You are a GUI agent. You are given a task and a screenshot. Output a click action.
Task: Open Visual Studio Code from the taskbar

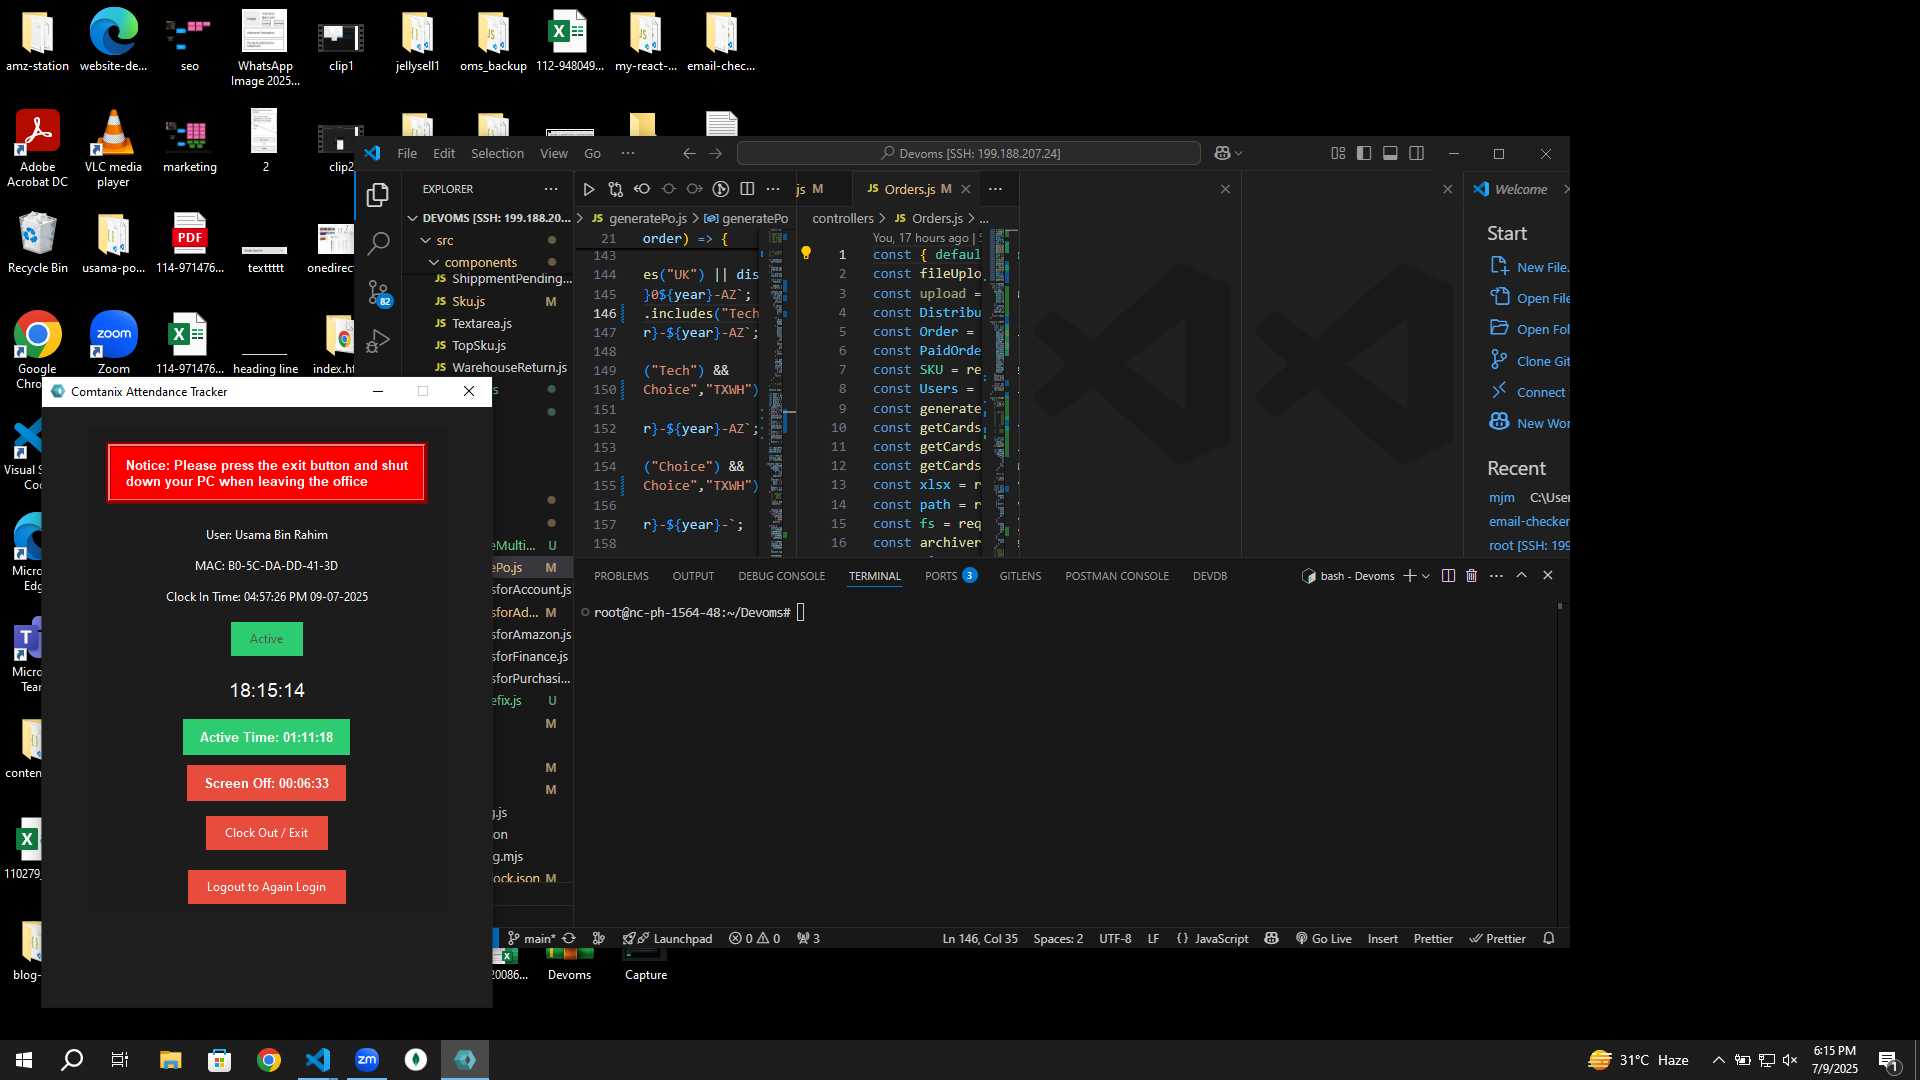[x=318, y=1060]
